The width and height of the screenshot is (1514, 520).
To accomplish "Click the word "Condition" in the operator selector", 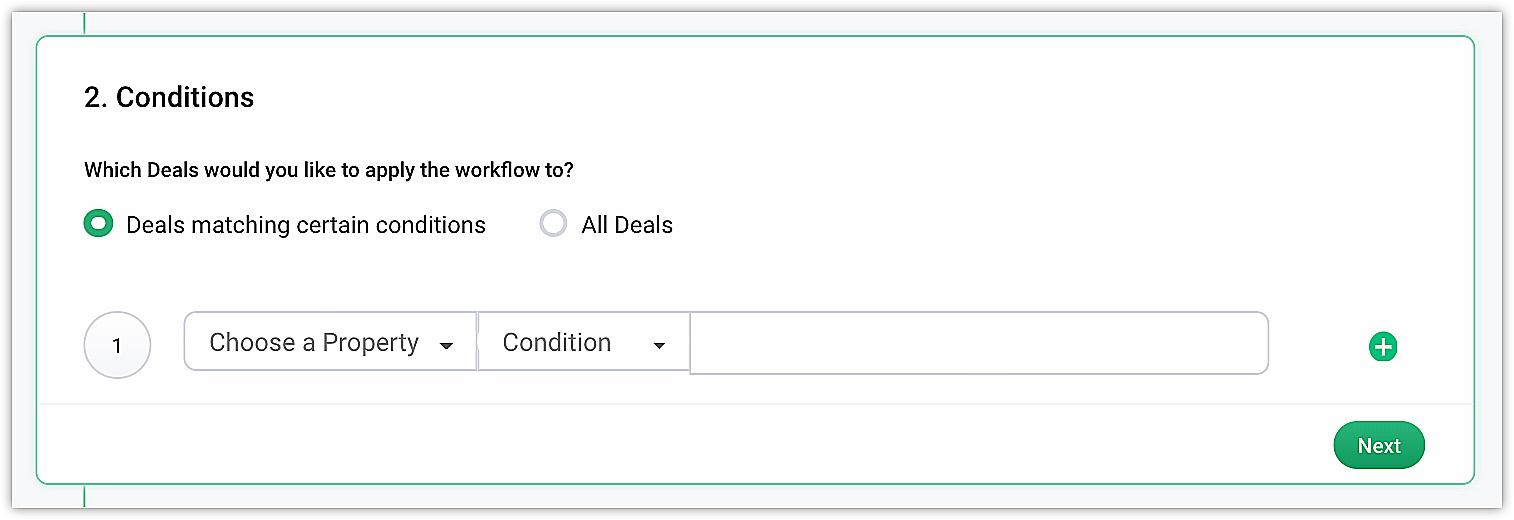I will [x=556, y=343].
